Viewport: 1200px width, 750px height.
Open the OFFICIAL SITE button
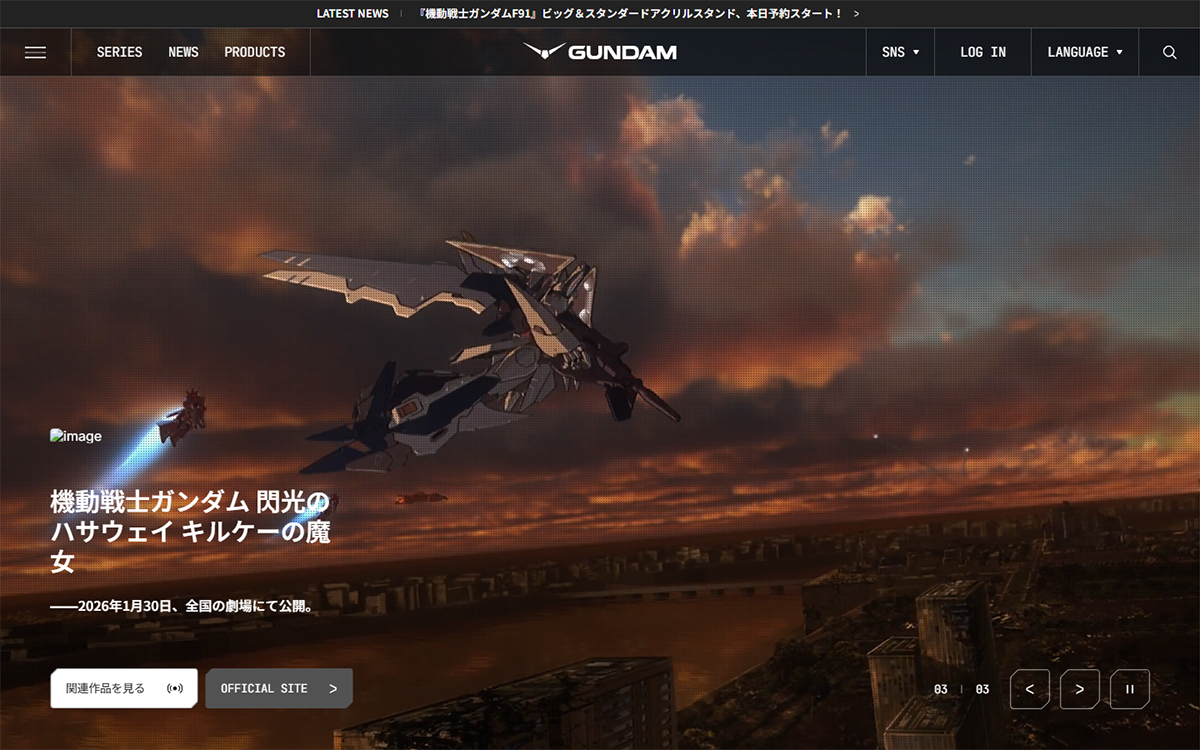click(279, 688)
